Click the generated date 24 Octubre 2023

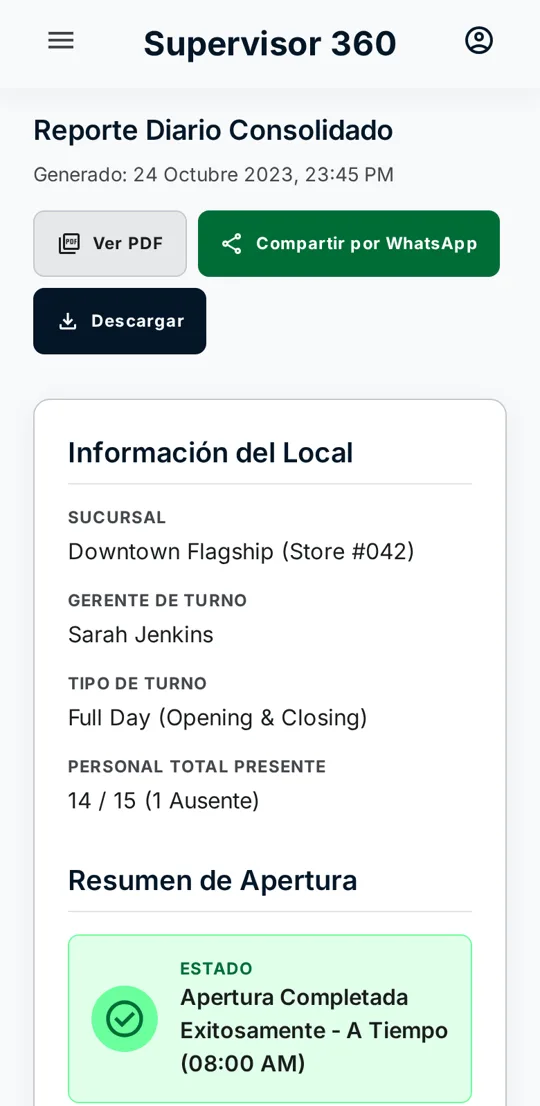coord(214,174)
